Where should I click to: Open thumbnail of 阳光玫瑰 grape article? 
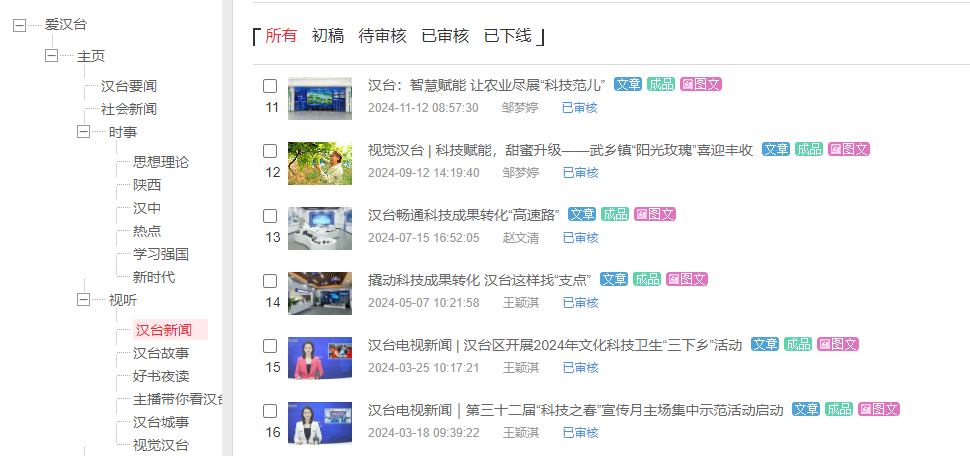click(x=320, y=162)
